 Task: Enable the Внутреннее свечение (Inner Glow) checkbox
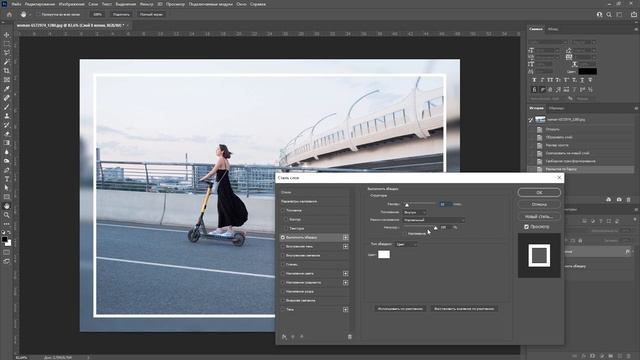coord(282,255)
